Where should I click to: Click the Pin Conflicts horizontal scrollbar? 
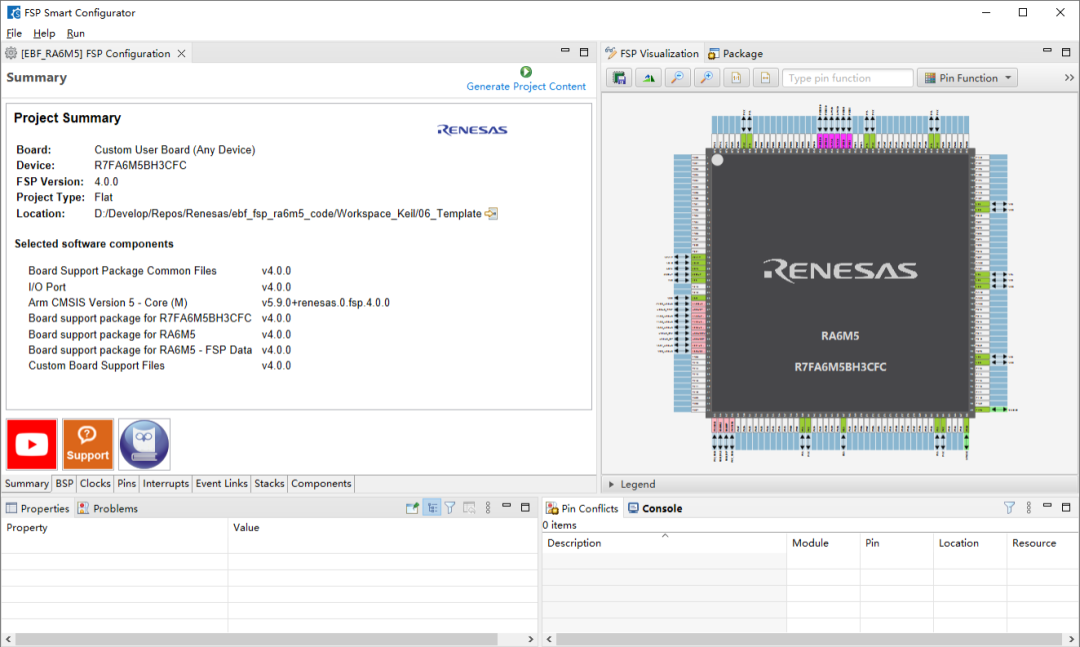pos(810,639)
